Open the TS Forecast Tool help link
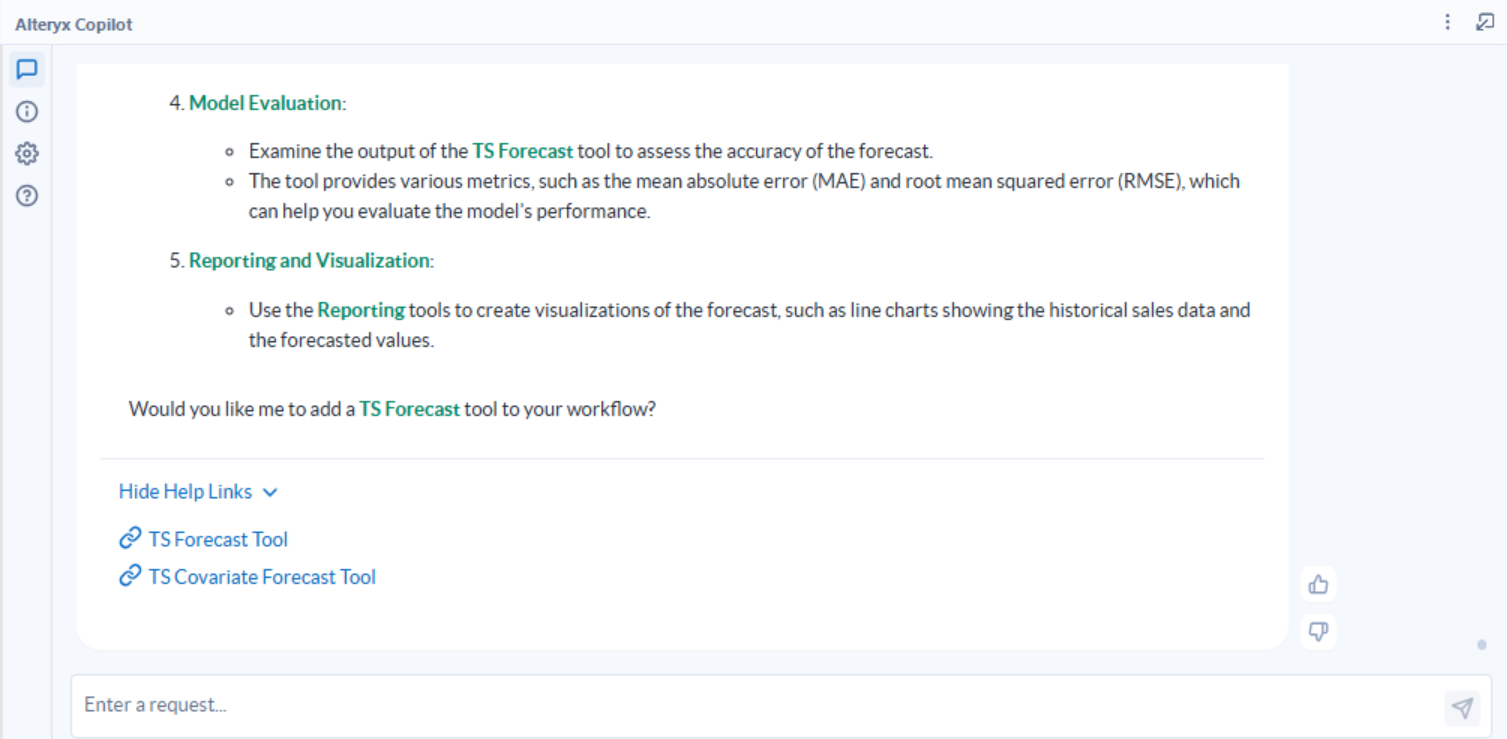This screenshot has width=1507, height=739. coord(218,540)
